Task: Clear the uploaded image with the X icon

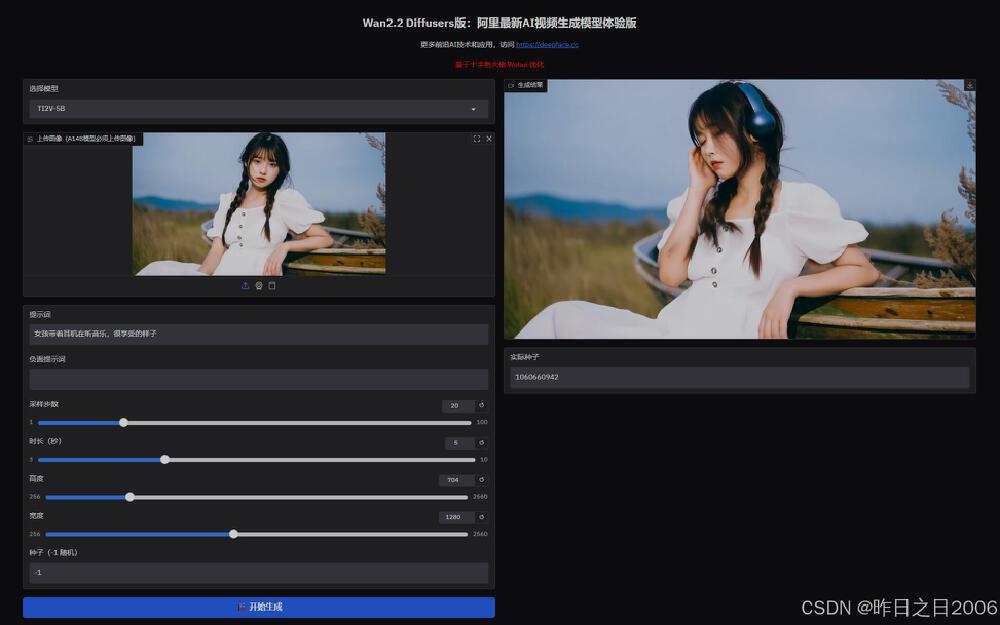Action: [489, 139]
